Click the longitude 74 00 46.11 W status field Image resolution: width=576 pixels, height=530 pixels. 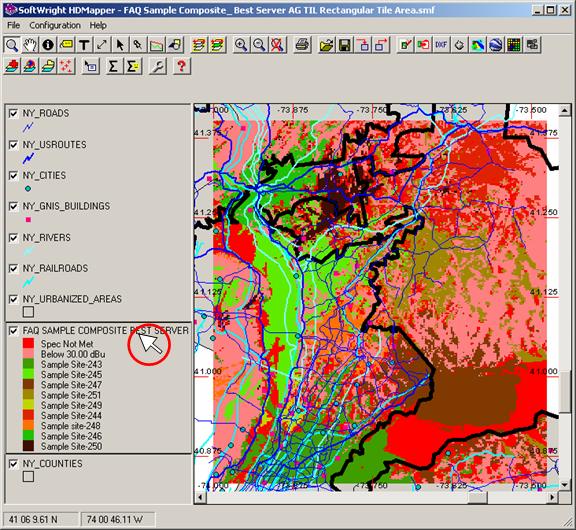(117, 519)
